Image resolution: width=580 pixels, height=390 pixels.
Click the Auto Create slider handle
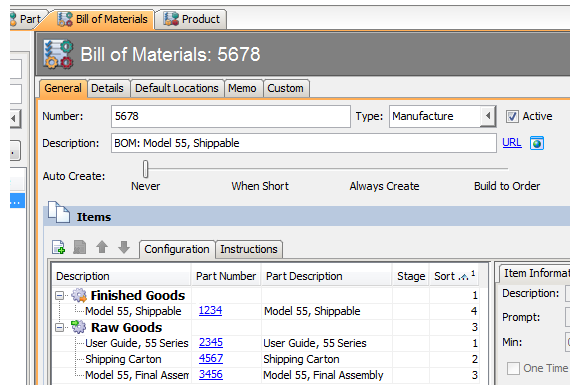click(x=145, y=169)
